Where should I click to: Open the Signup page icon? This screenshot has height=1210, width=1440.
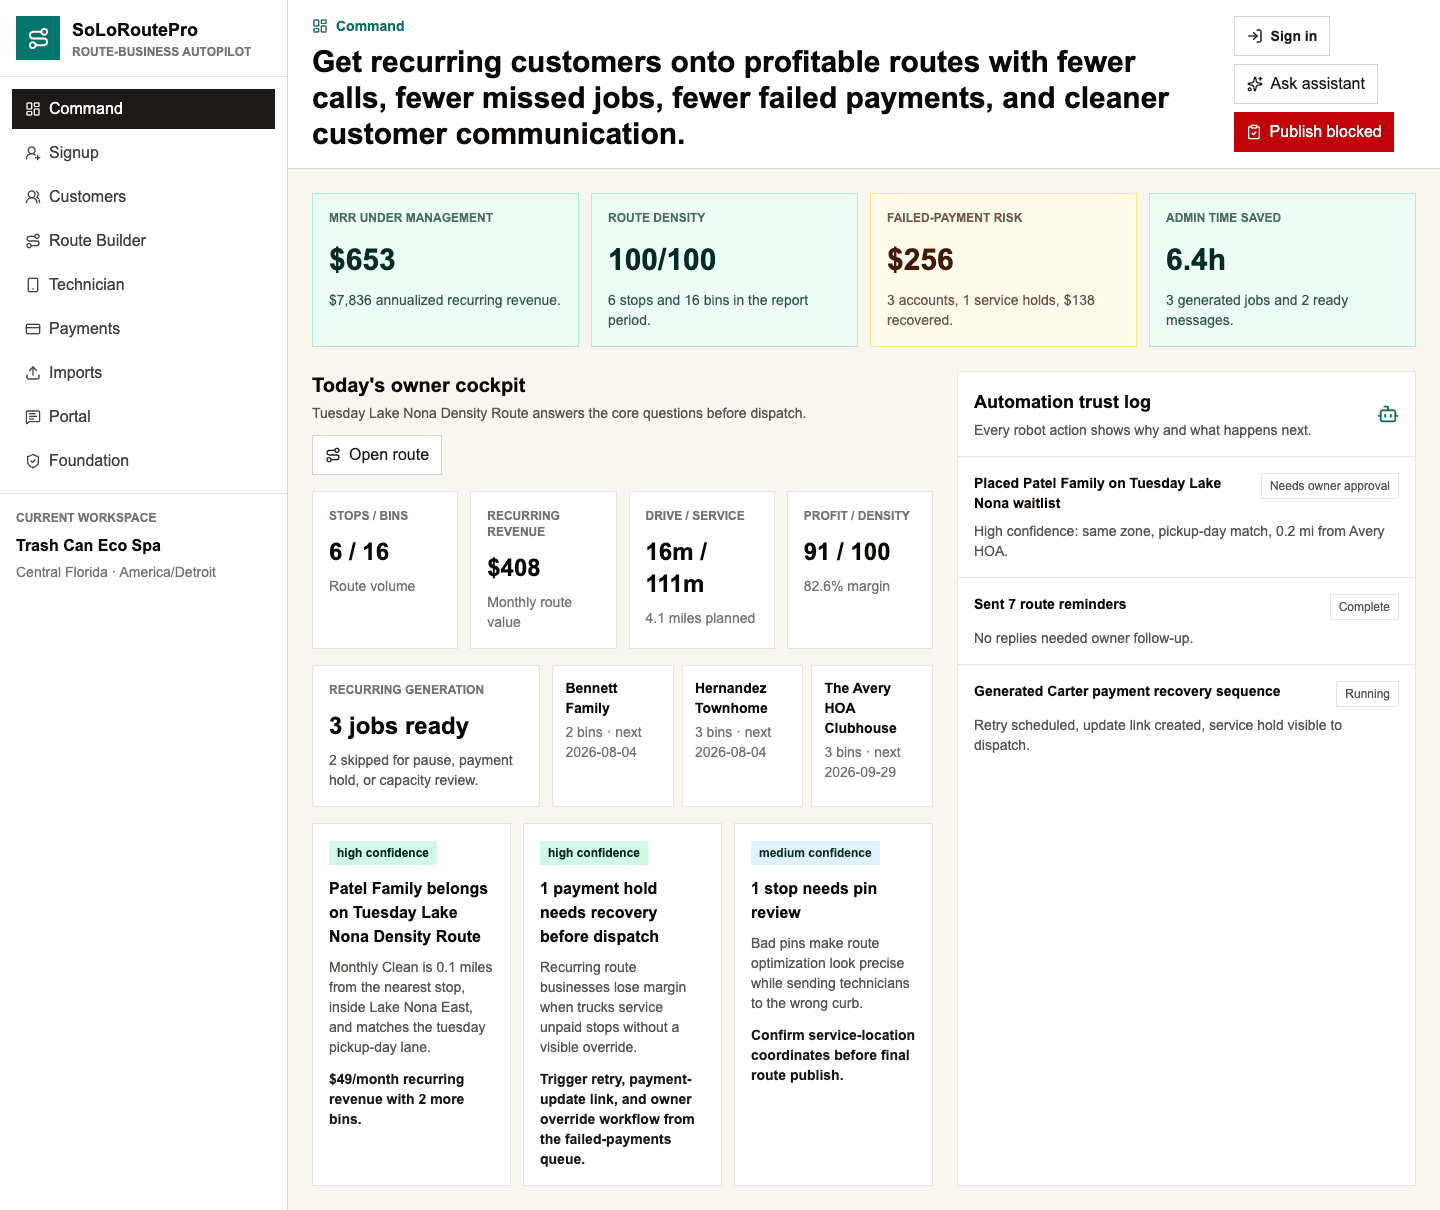[x=33, y=153]
